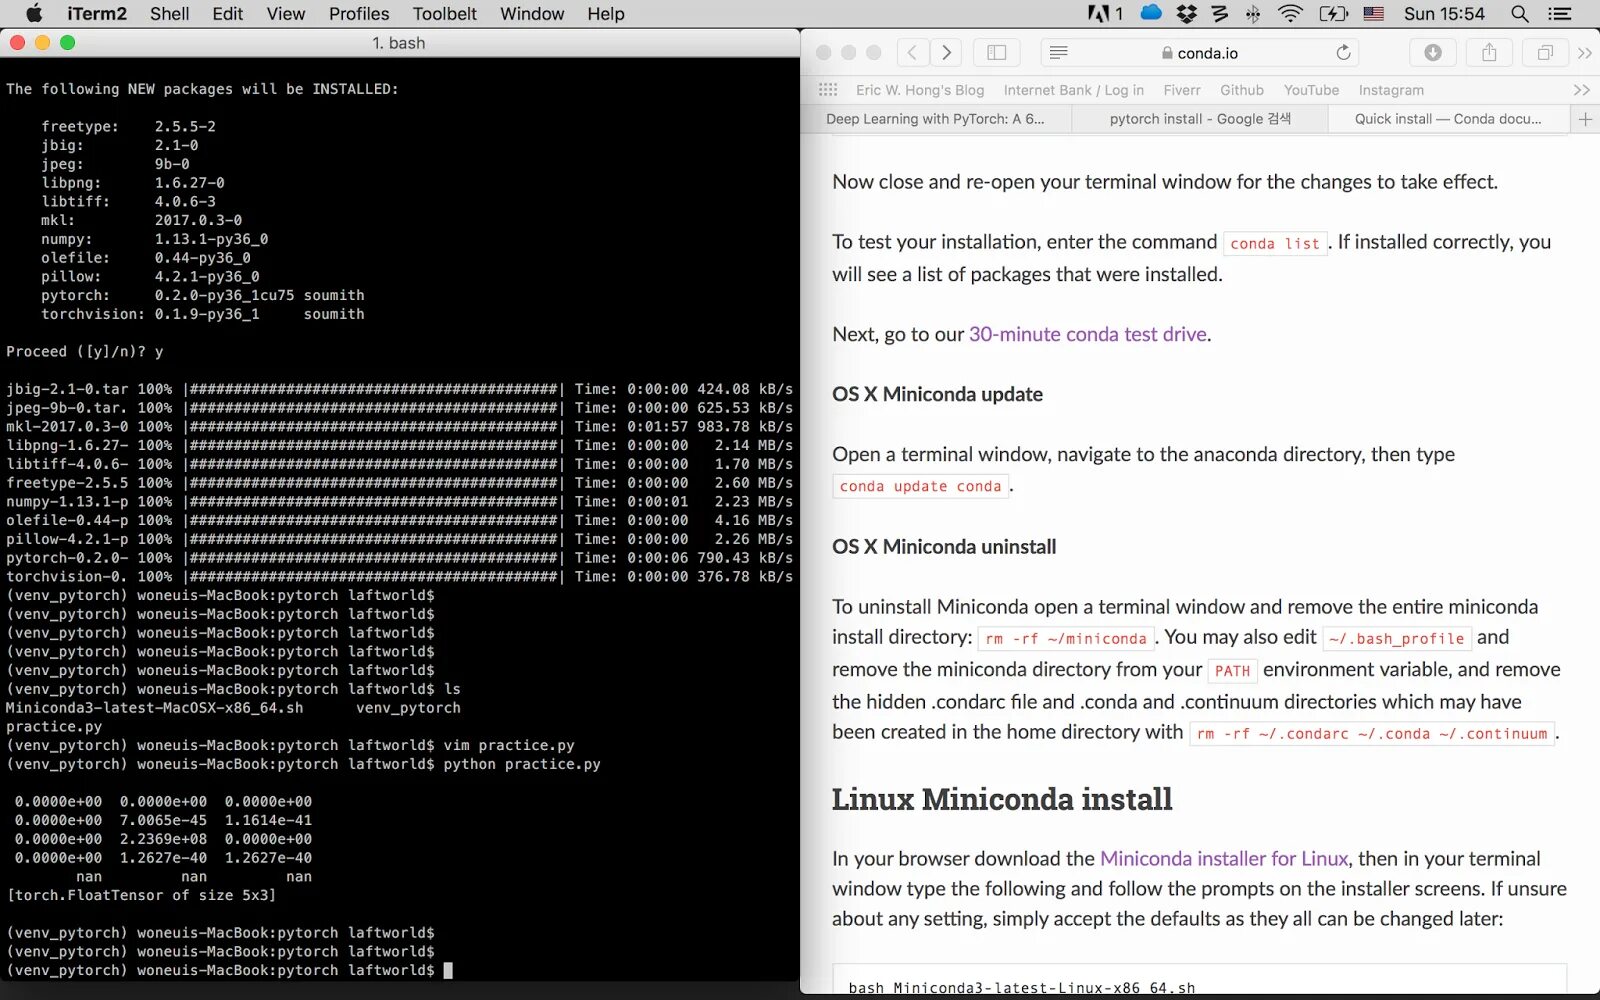Switch to Deep Learning with PyTorch tab
Viewport: 1600px width, 1000px height.
(x=936, y=119)
